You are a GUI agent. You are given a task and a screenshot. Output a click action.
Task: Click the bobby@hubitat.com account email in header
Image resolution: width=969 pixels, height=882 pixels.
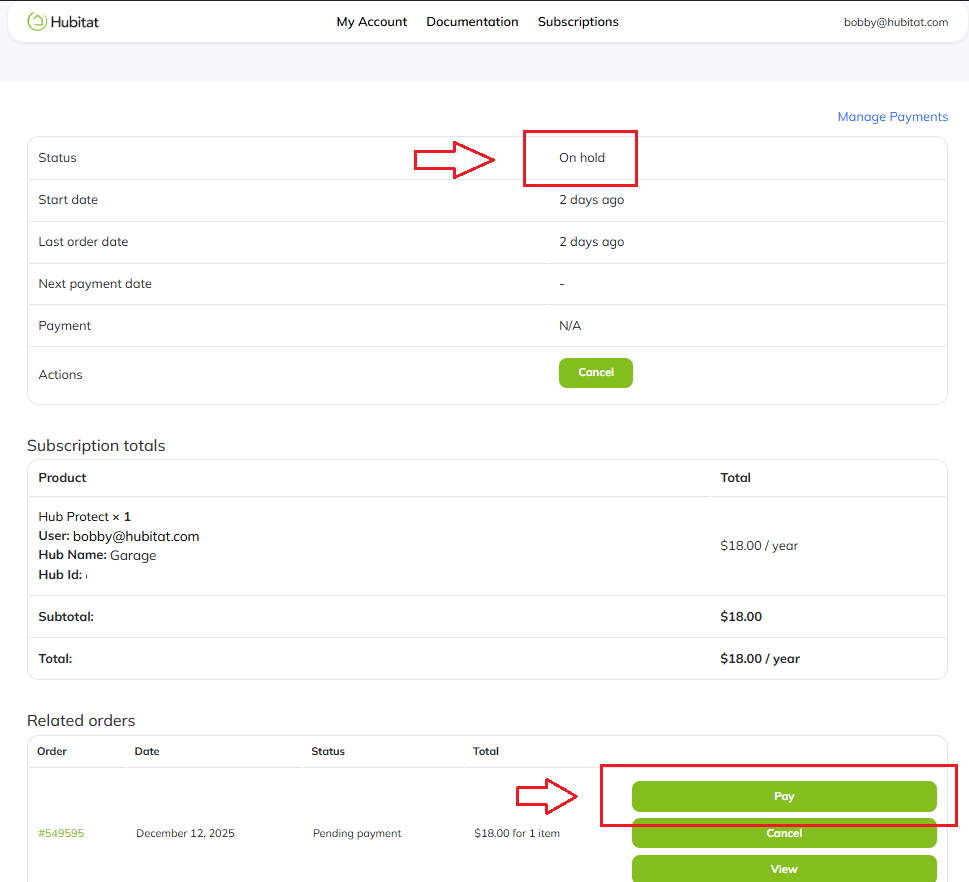click(895, 22)
